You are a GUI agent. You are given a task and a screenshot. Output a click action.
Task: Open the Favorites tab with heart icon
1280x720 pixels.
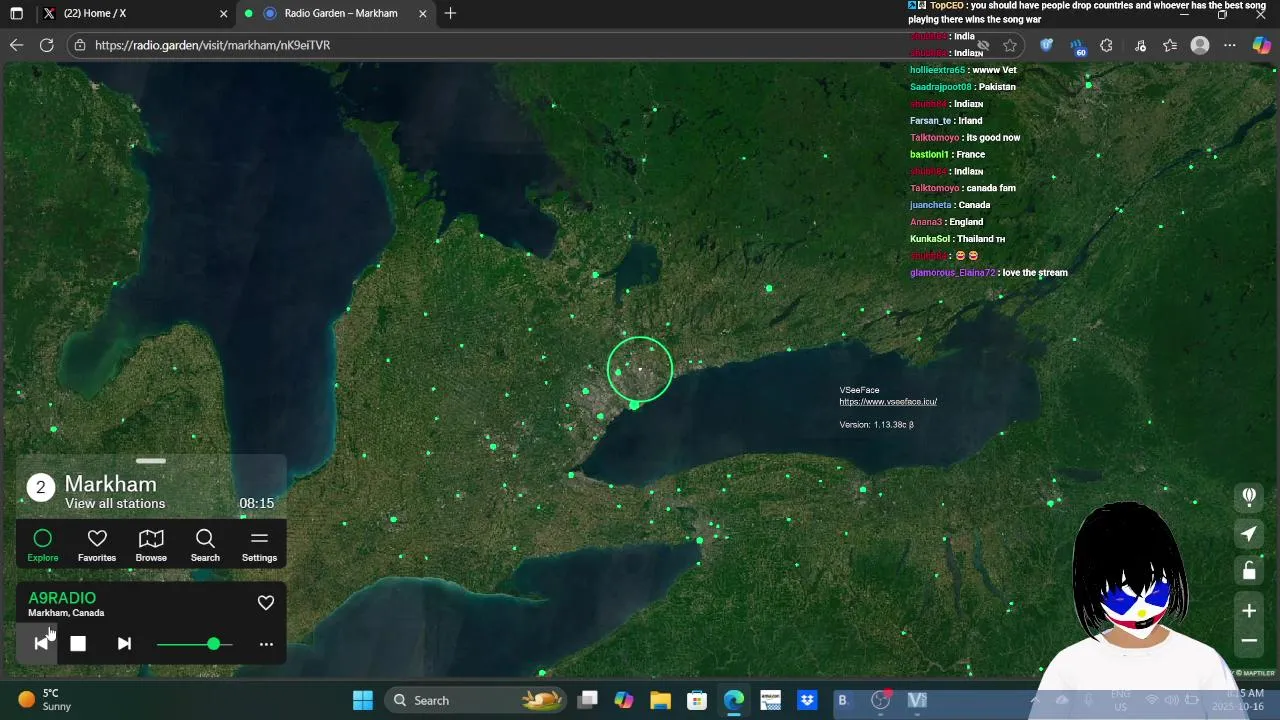tap(97, 545)
